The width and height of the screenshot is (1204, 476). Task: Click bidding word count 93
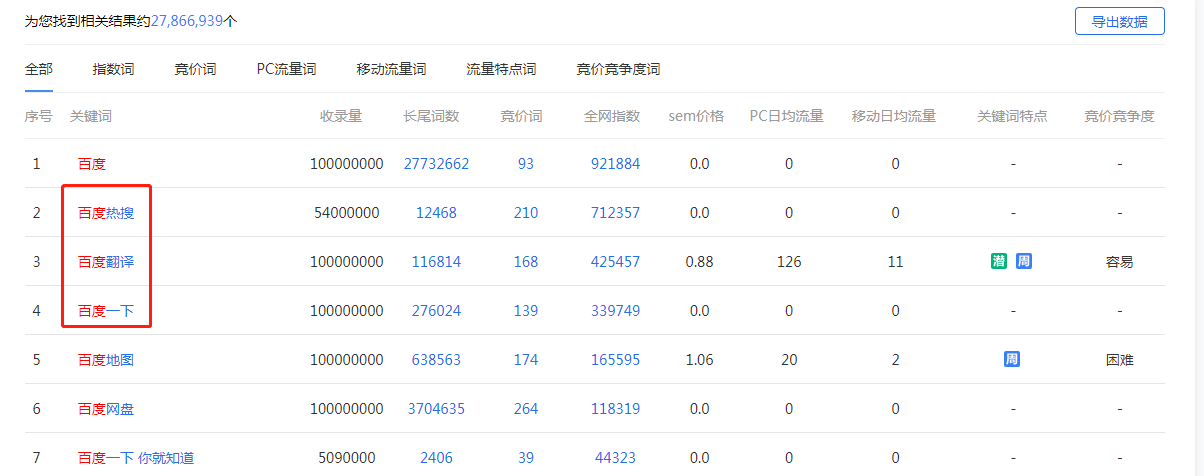526,164
